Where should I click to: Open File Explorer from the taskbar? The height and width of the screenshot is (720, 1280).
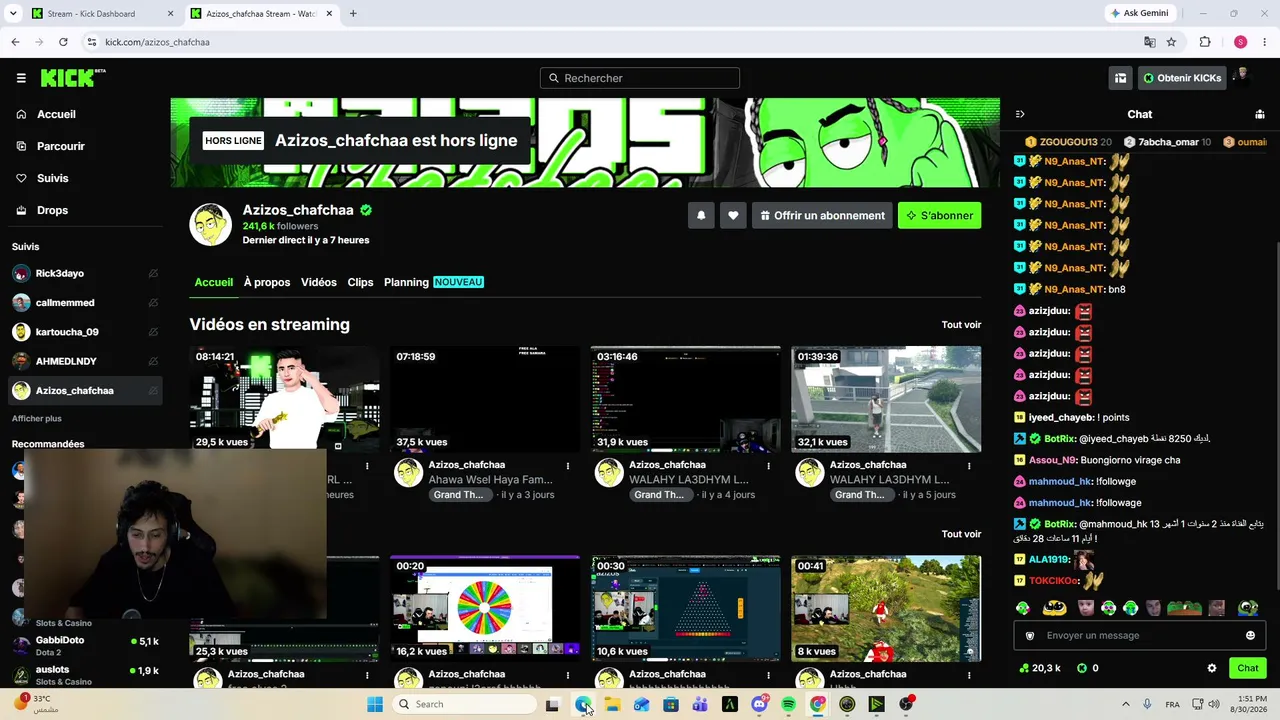612,704
